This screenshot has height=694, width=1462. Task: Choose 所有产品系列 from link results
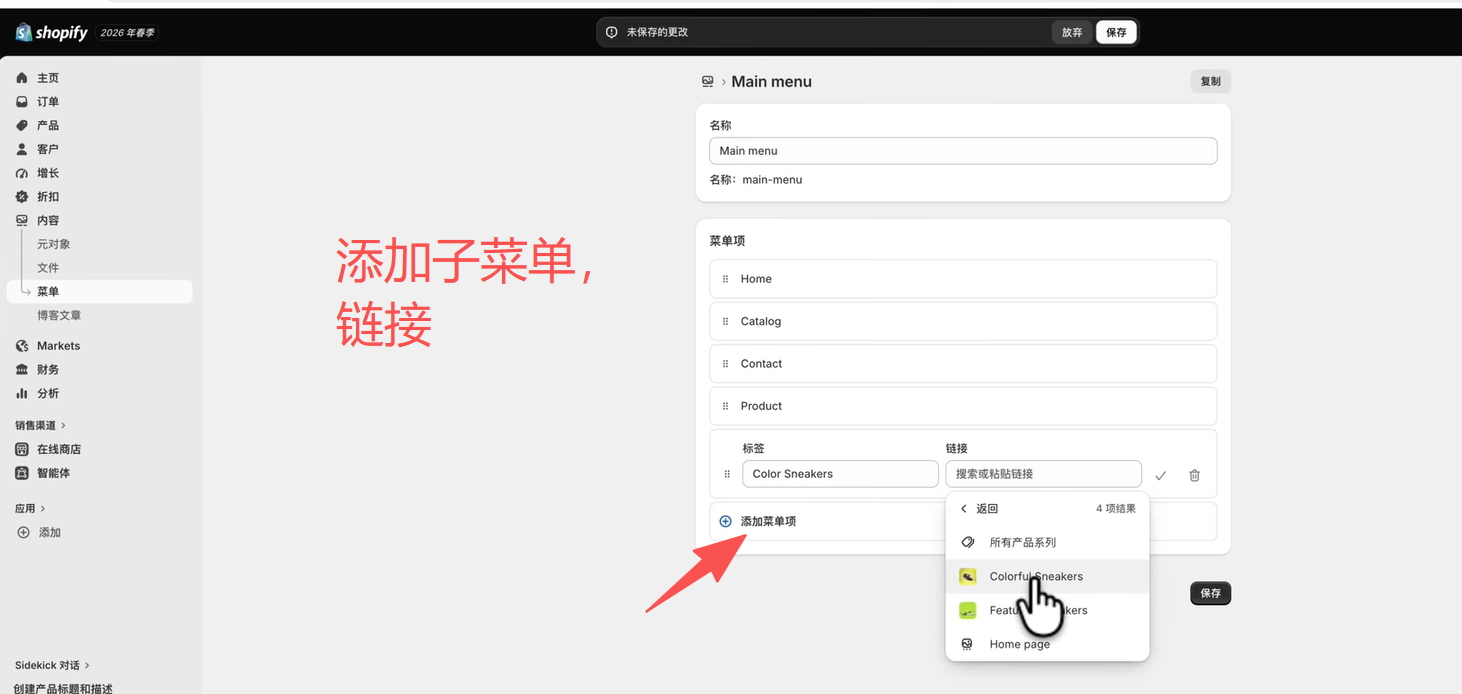(x=1047, y=543)
